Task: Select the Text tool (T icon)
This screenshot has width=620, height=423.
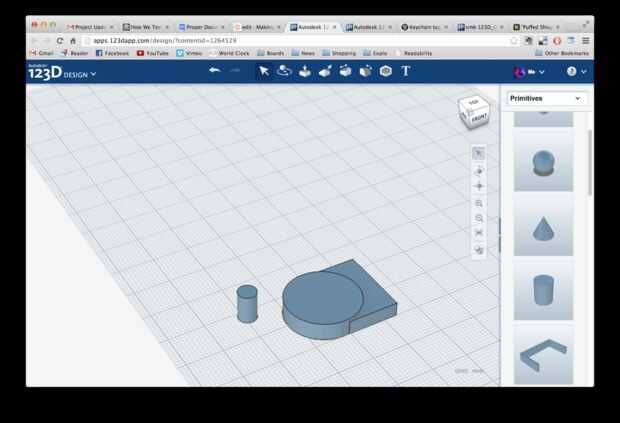Action: [406, 71]
